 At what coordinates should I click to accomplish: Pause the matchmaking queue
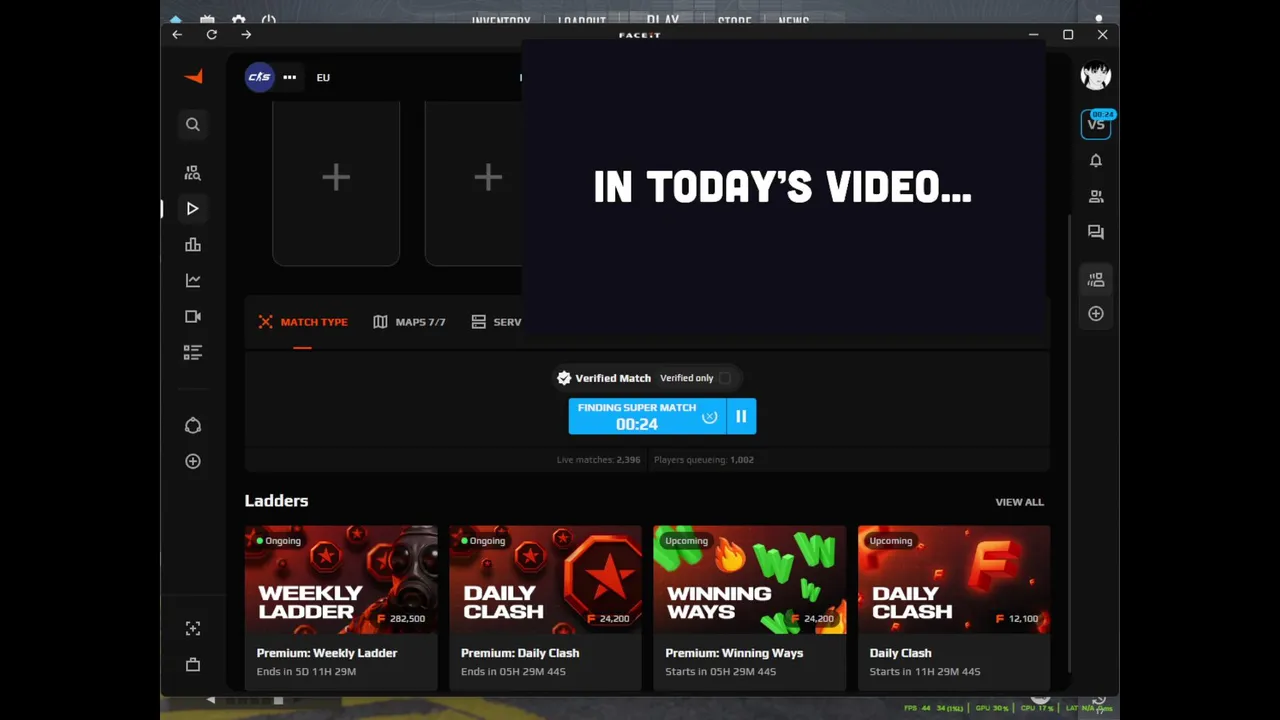click(x=741, y=416)
